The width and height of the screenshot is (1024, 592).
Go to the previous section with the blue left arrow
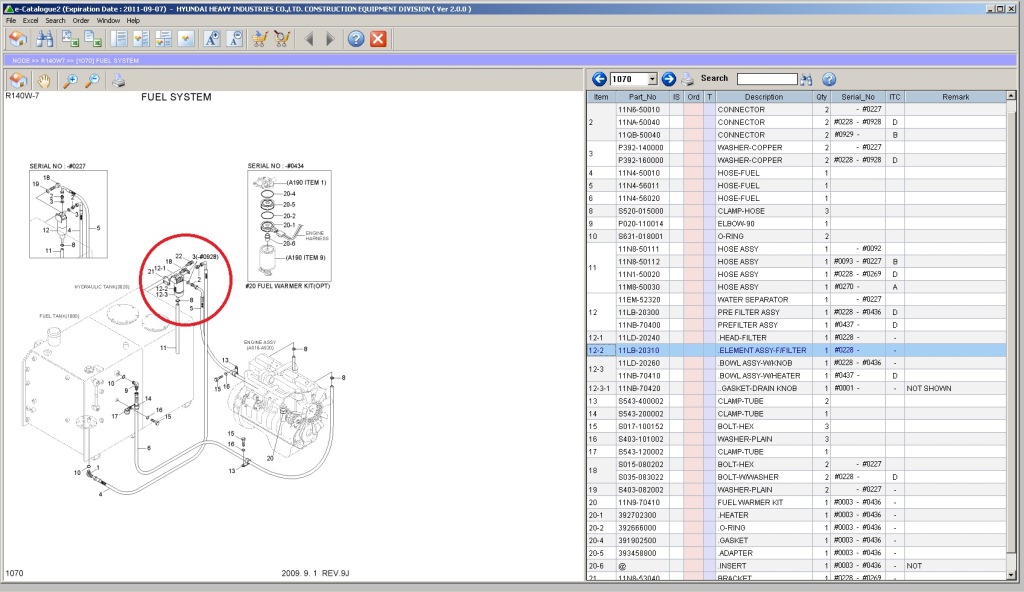[x=599, y=78]
